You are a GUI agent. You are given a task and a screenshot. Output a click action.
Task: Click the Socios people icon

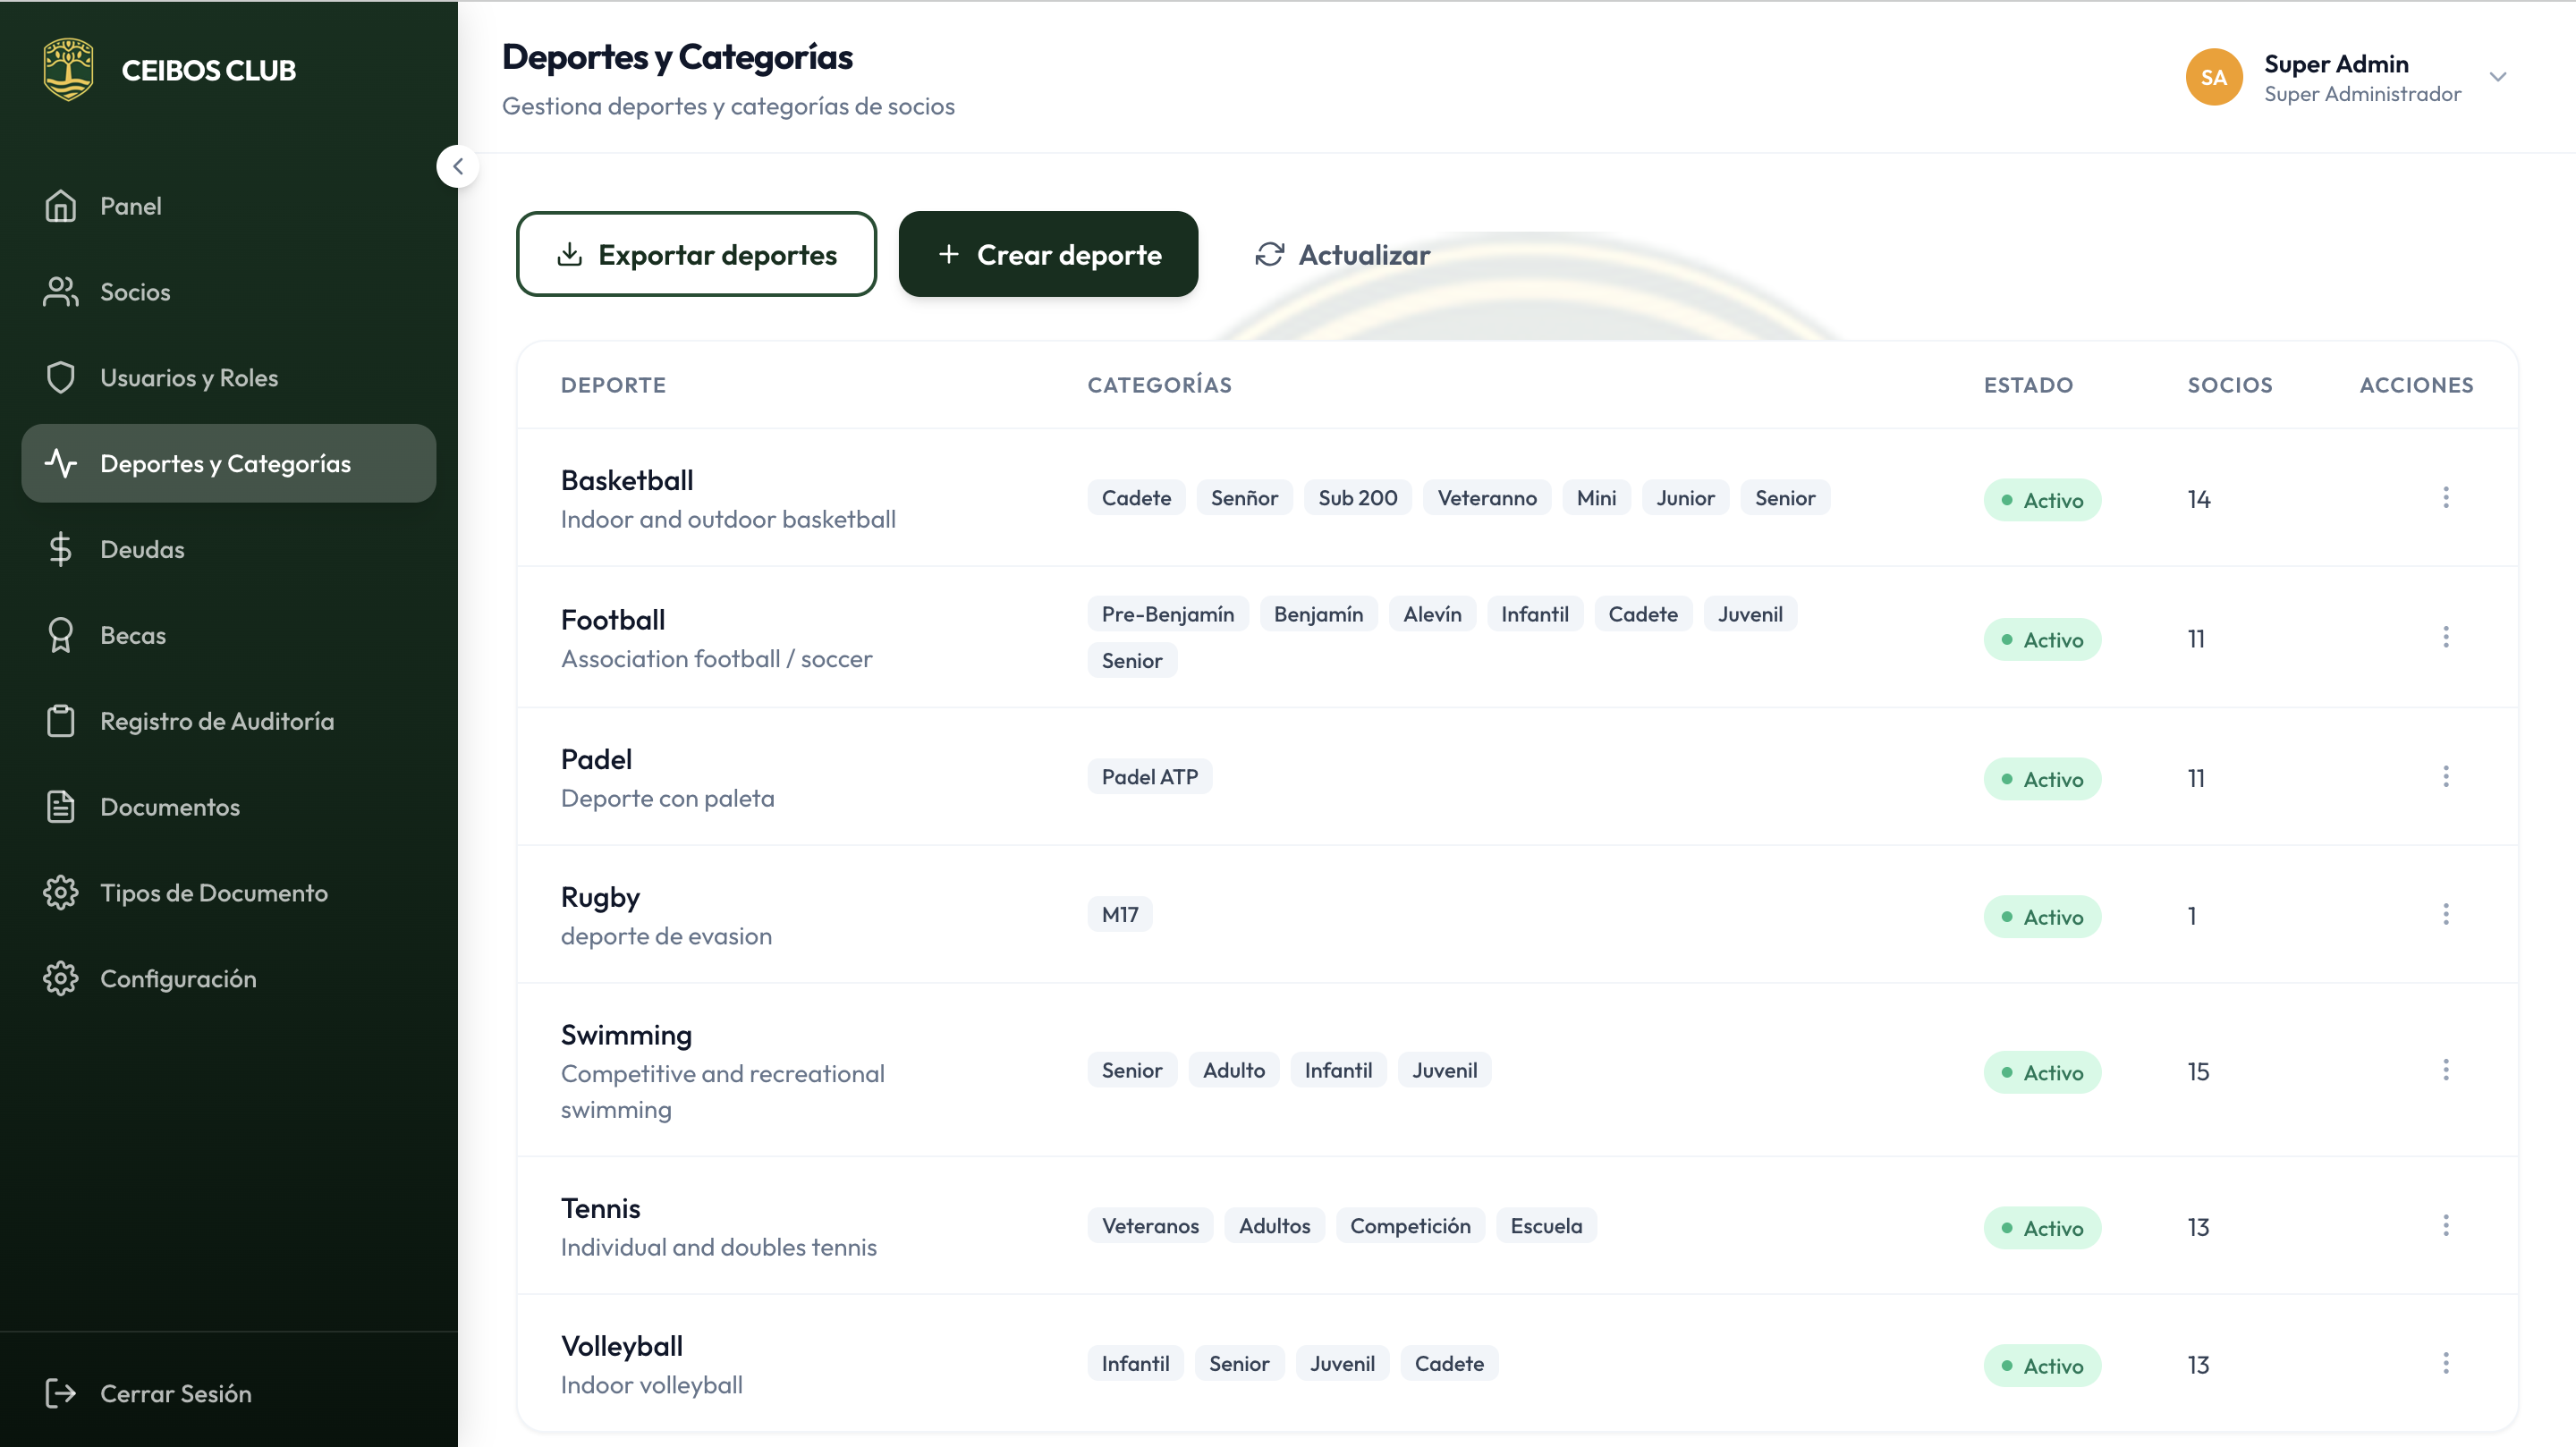pyautogui.click(x=60, y=292)
